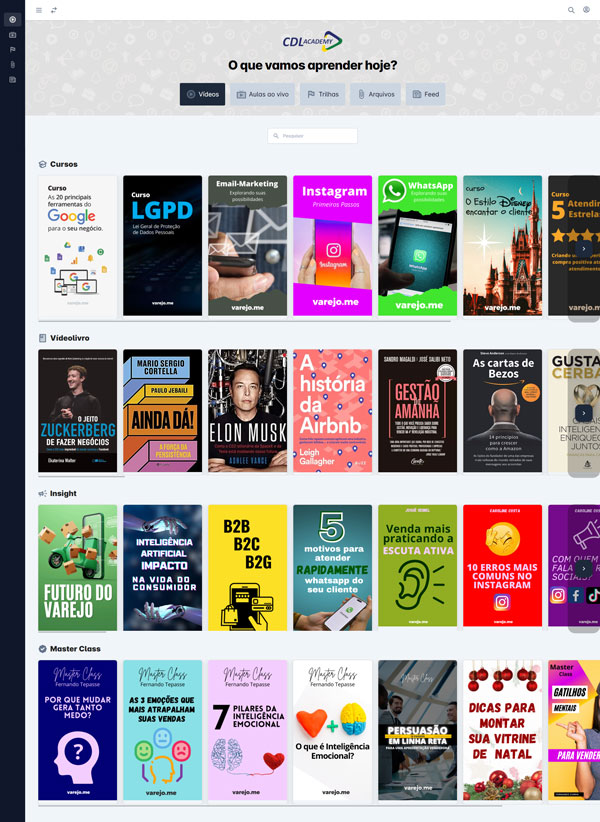The height and width of the screenshot is (822, 600).
Task: Open the Elon Musk videobook cover
Action: tap(247, 411)
